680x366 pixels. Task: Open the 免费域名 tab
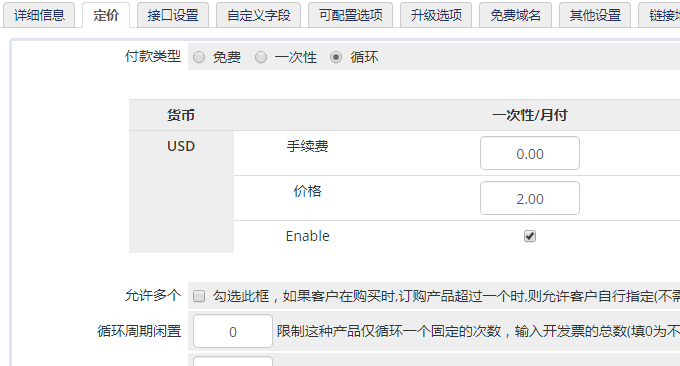(x=515, y=15)
